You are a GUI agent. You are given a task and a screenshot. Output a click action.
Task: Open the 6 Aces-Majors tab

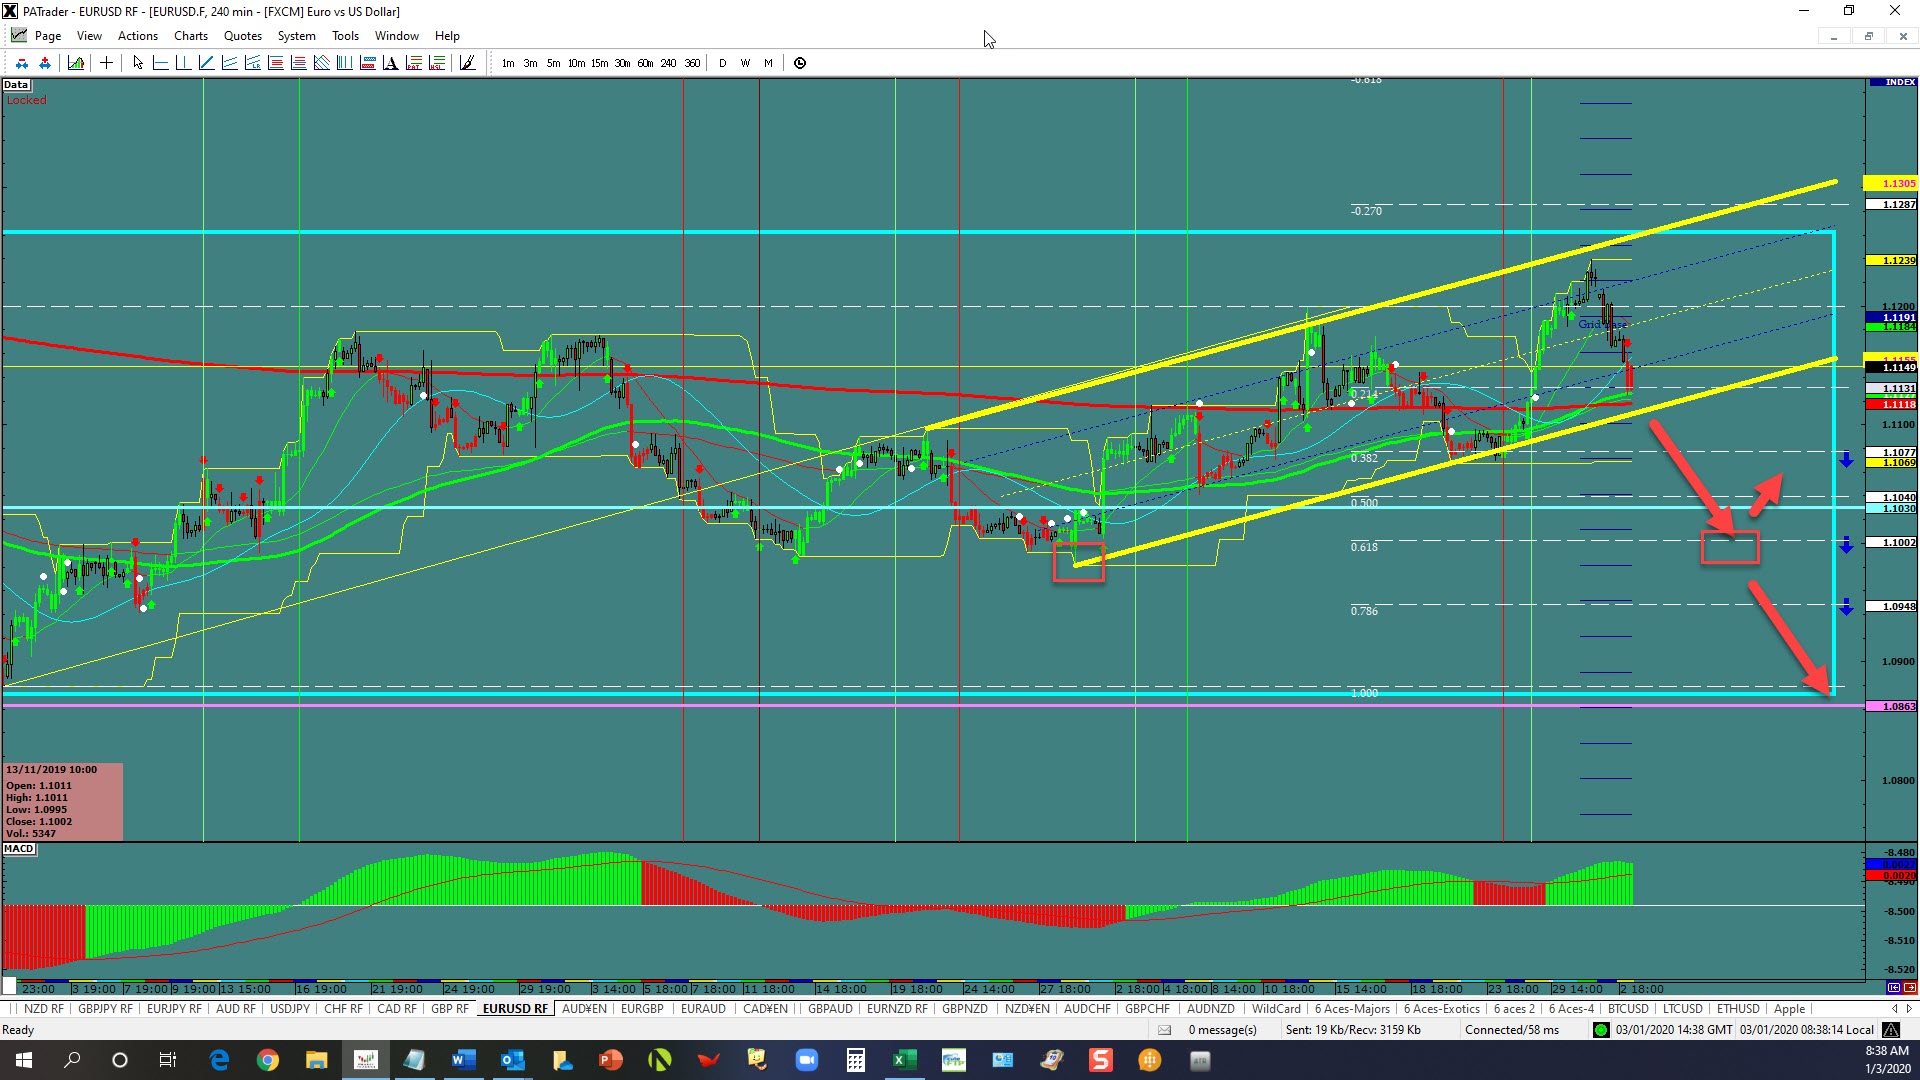1352,1009
